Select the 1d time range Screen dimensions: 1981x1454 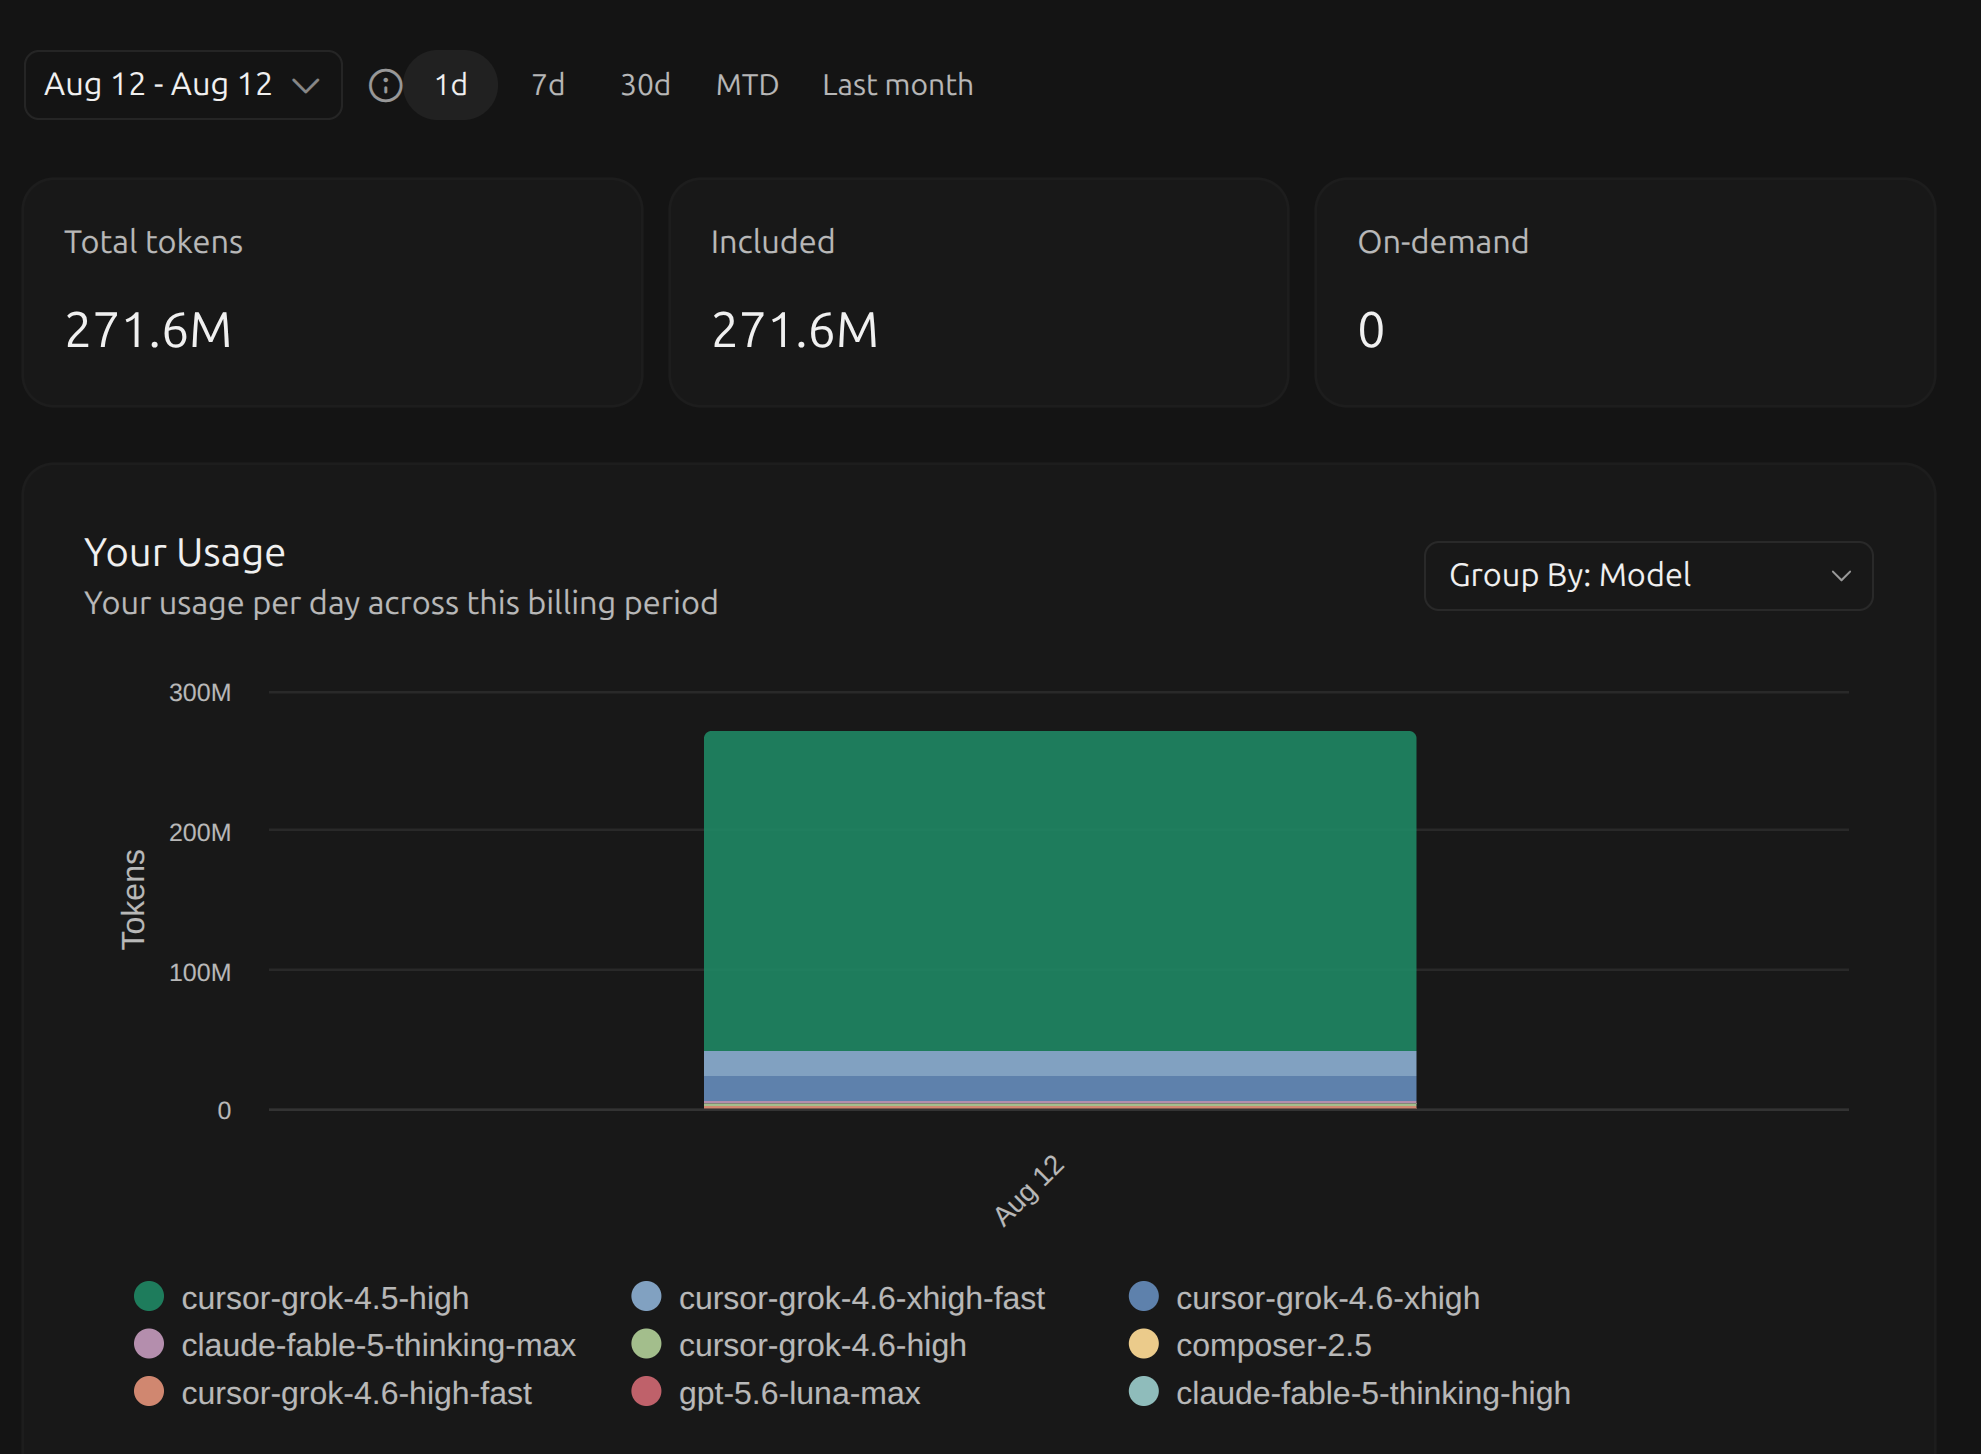tap(451, 85)
